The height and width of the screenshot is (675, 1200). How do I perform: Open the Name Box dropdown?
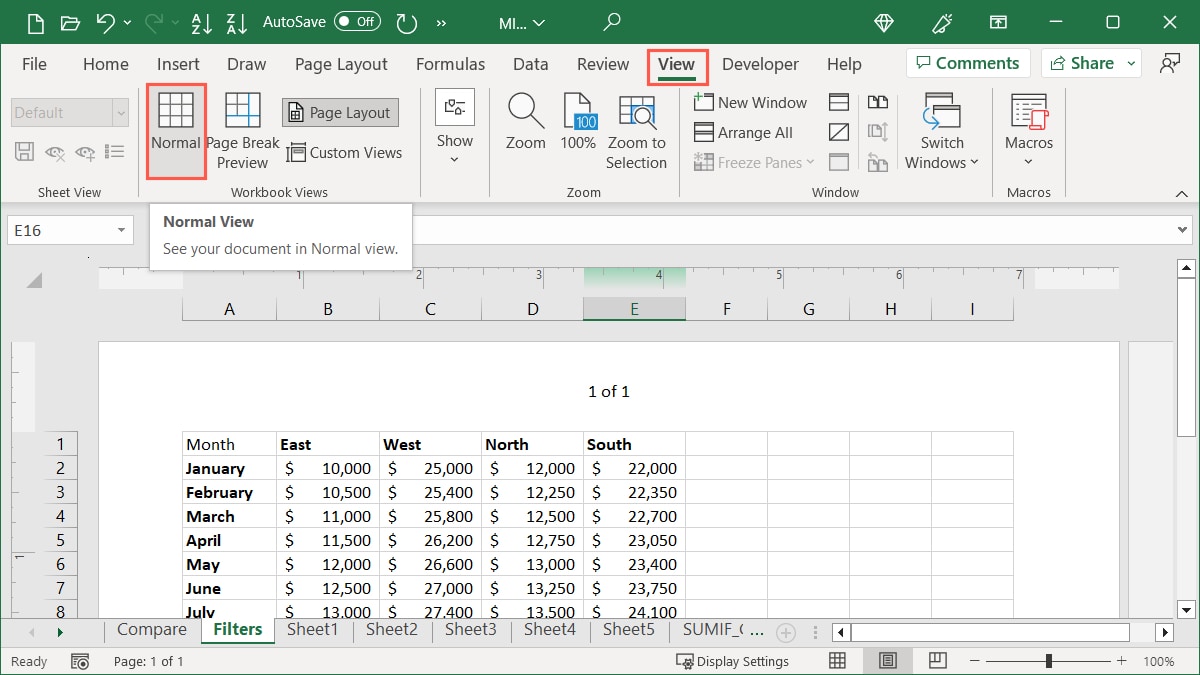(x=120, y=229)
